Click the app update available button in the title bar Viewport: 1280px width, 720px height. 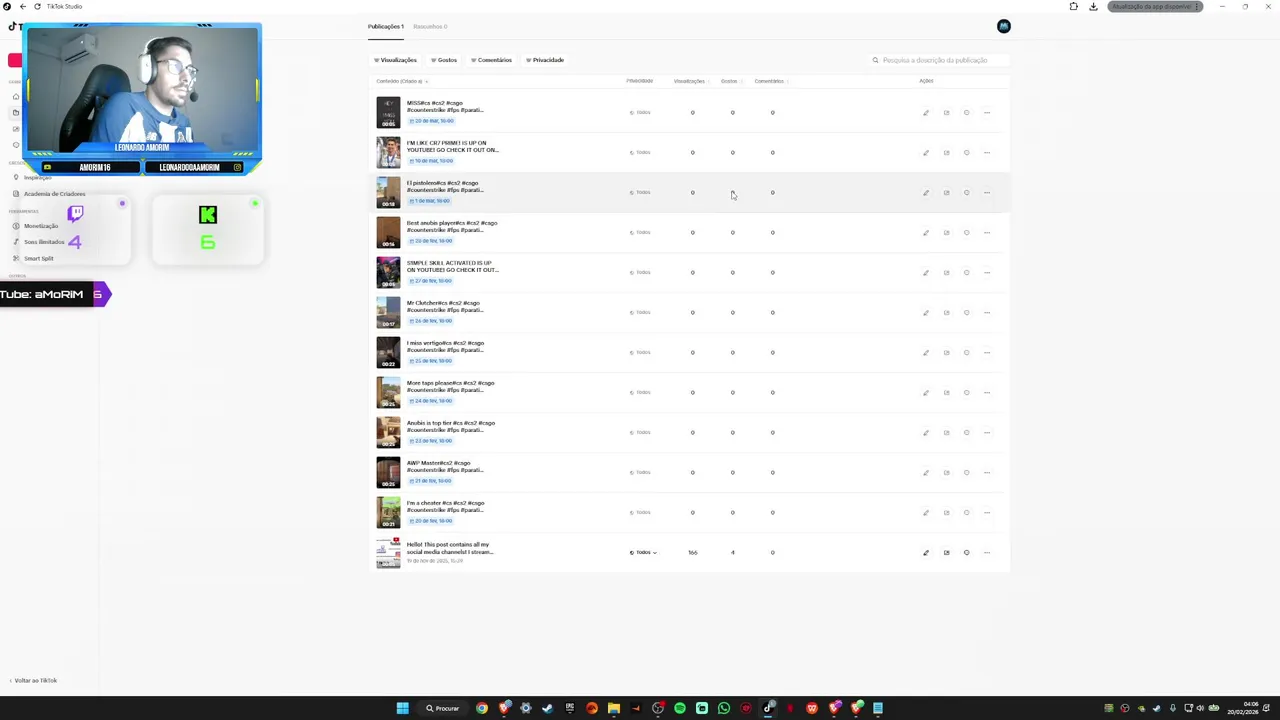1155,7
